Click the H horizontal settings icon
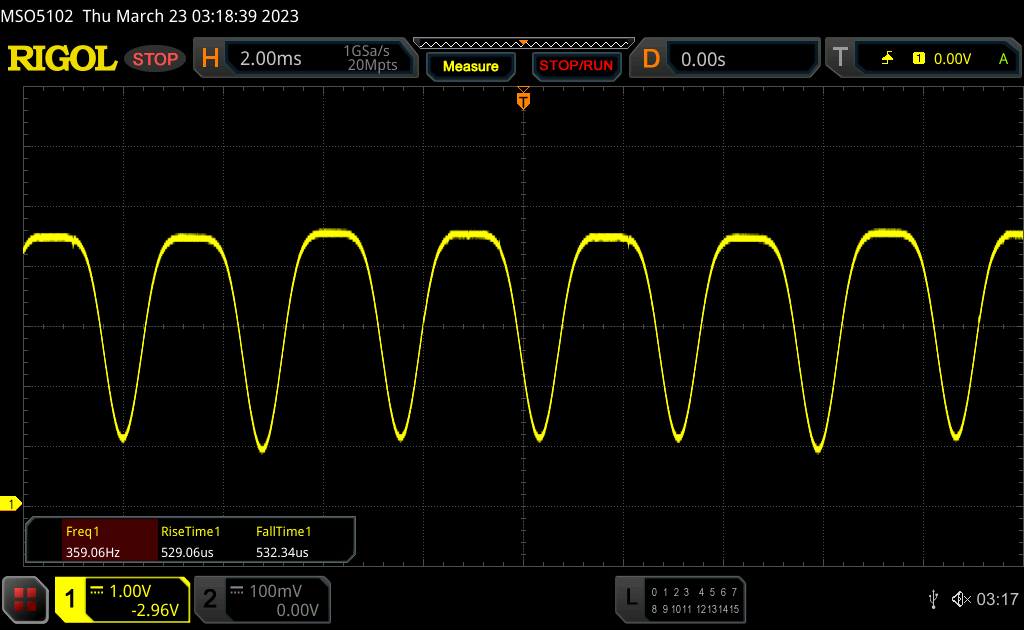This screenshot has width=1024, height=630. tap(210, 59)
